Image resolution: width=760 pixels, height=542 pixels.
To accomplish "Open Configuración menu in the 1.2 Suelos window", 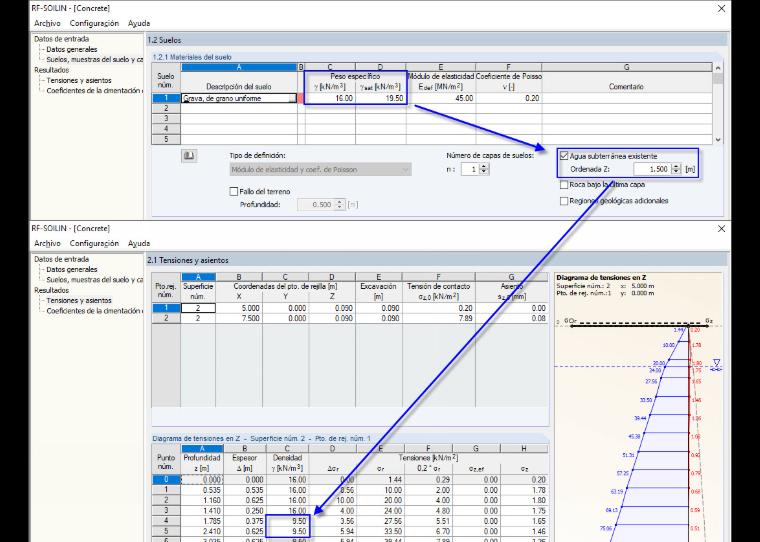I will (x=94, y=23).
